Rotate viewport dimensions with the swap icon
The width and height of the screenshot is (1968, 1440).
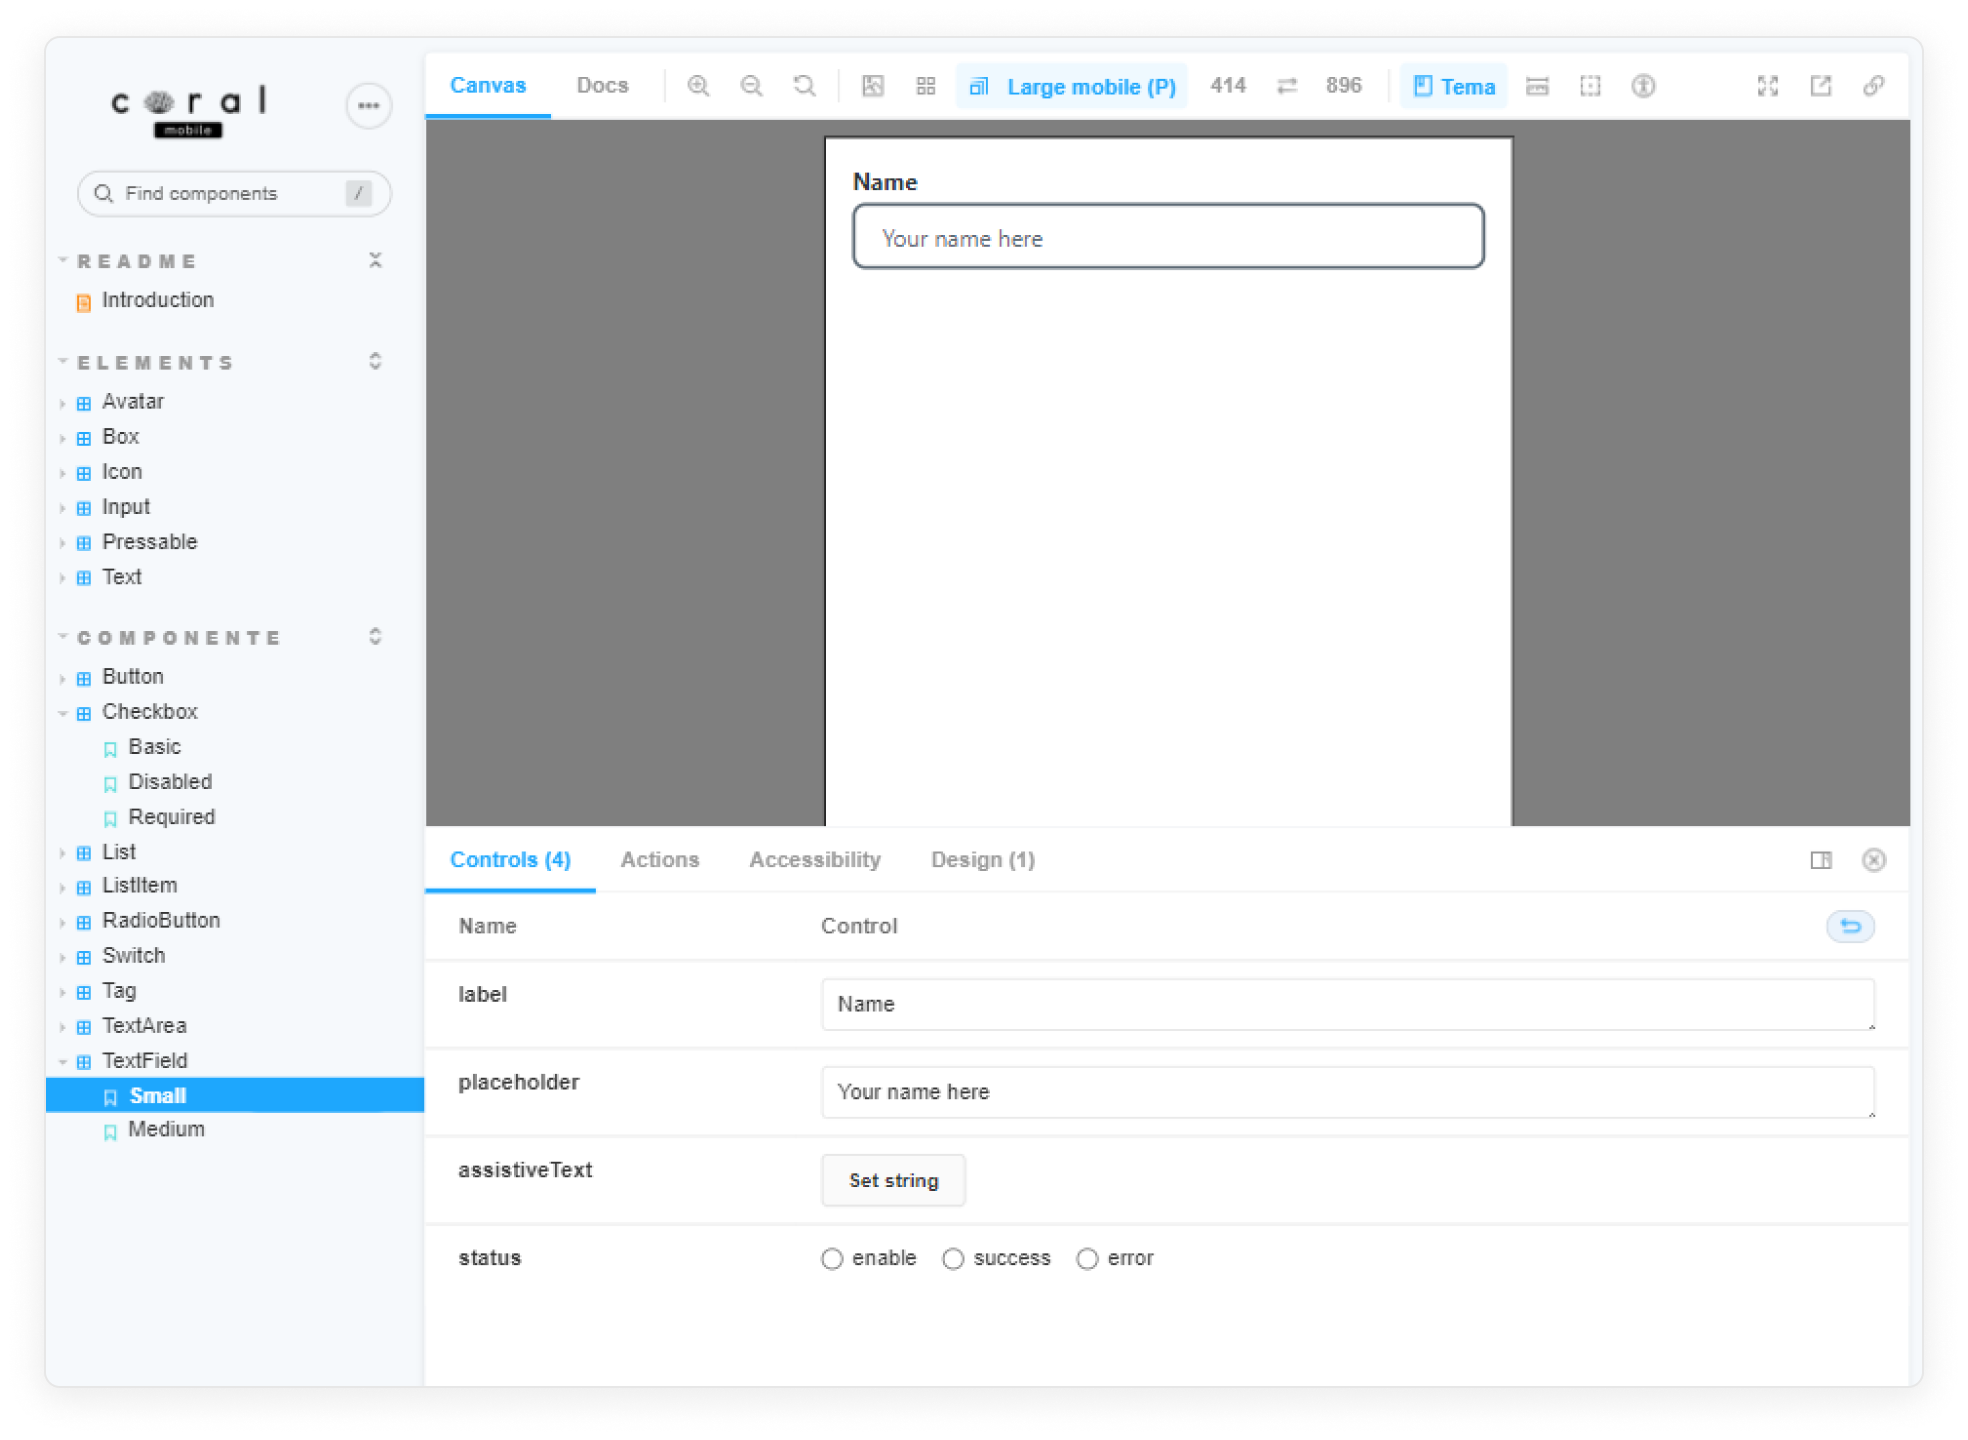tap(1287, 86)
